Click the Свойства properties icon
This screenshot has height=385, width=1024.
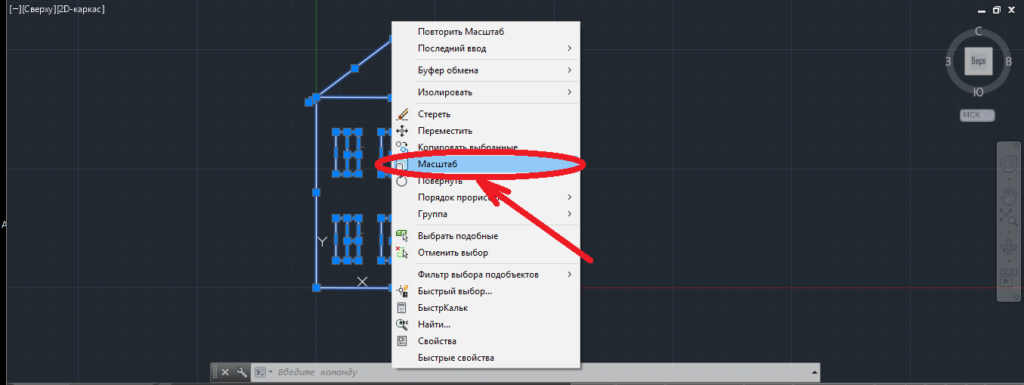402,341
